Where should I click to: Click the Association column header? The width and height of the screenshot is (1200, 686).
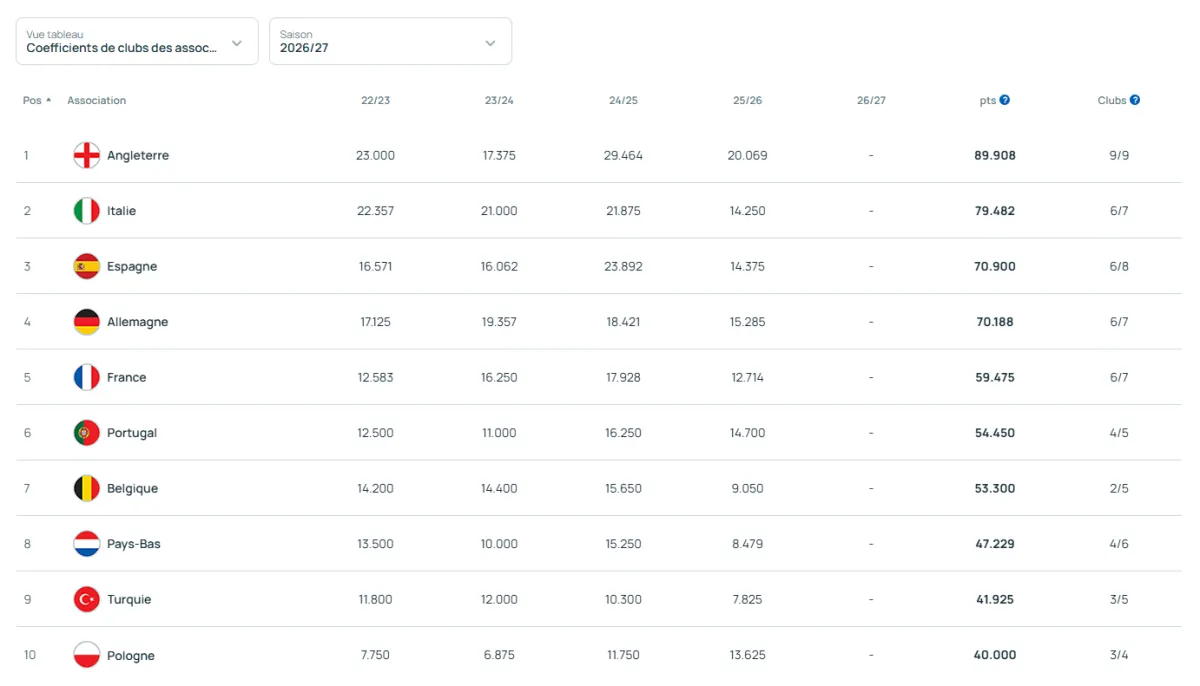[97, 100]
